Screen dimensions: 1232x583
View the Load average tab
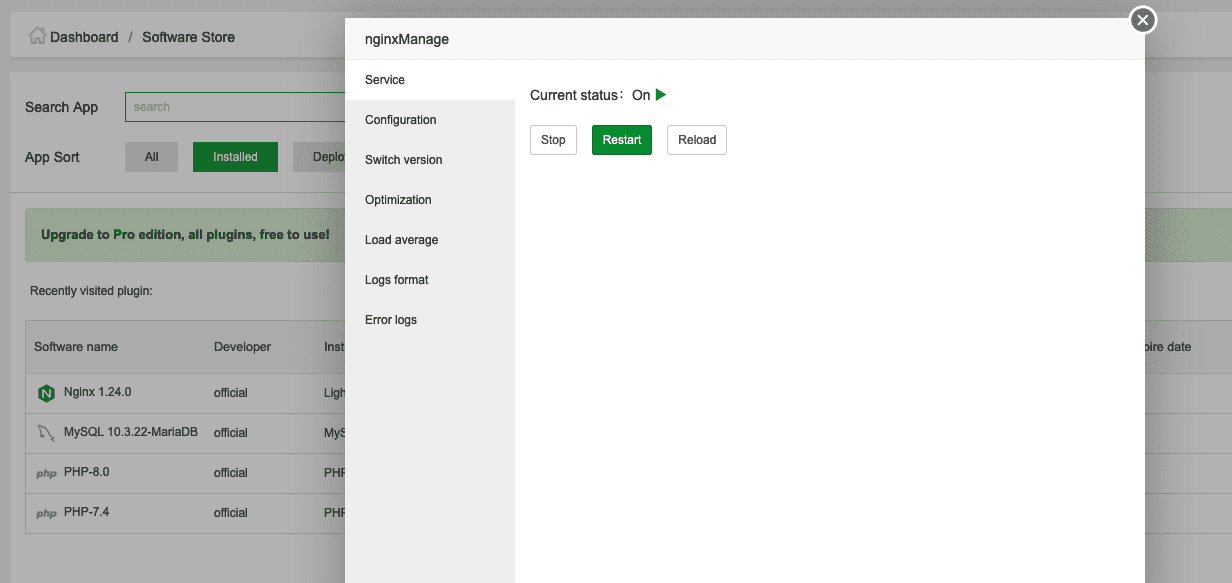tap(401, 240)
